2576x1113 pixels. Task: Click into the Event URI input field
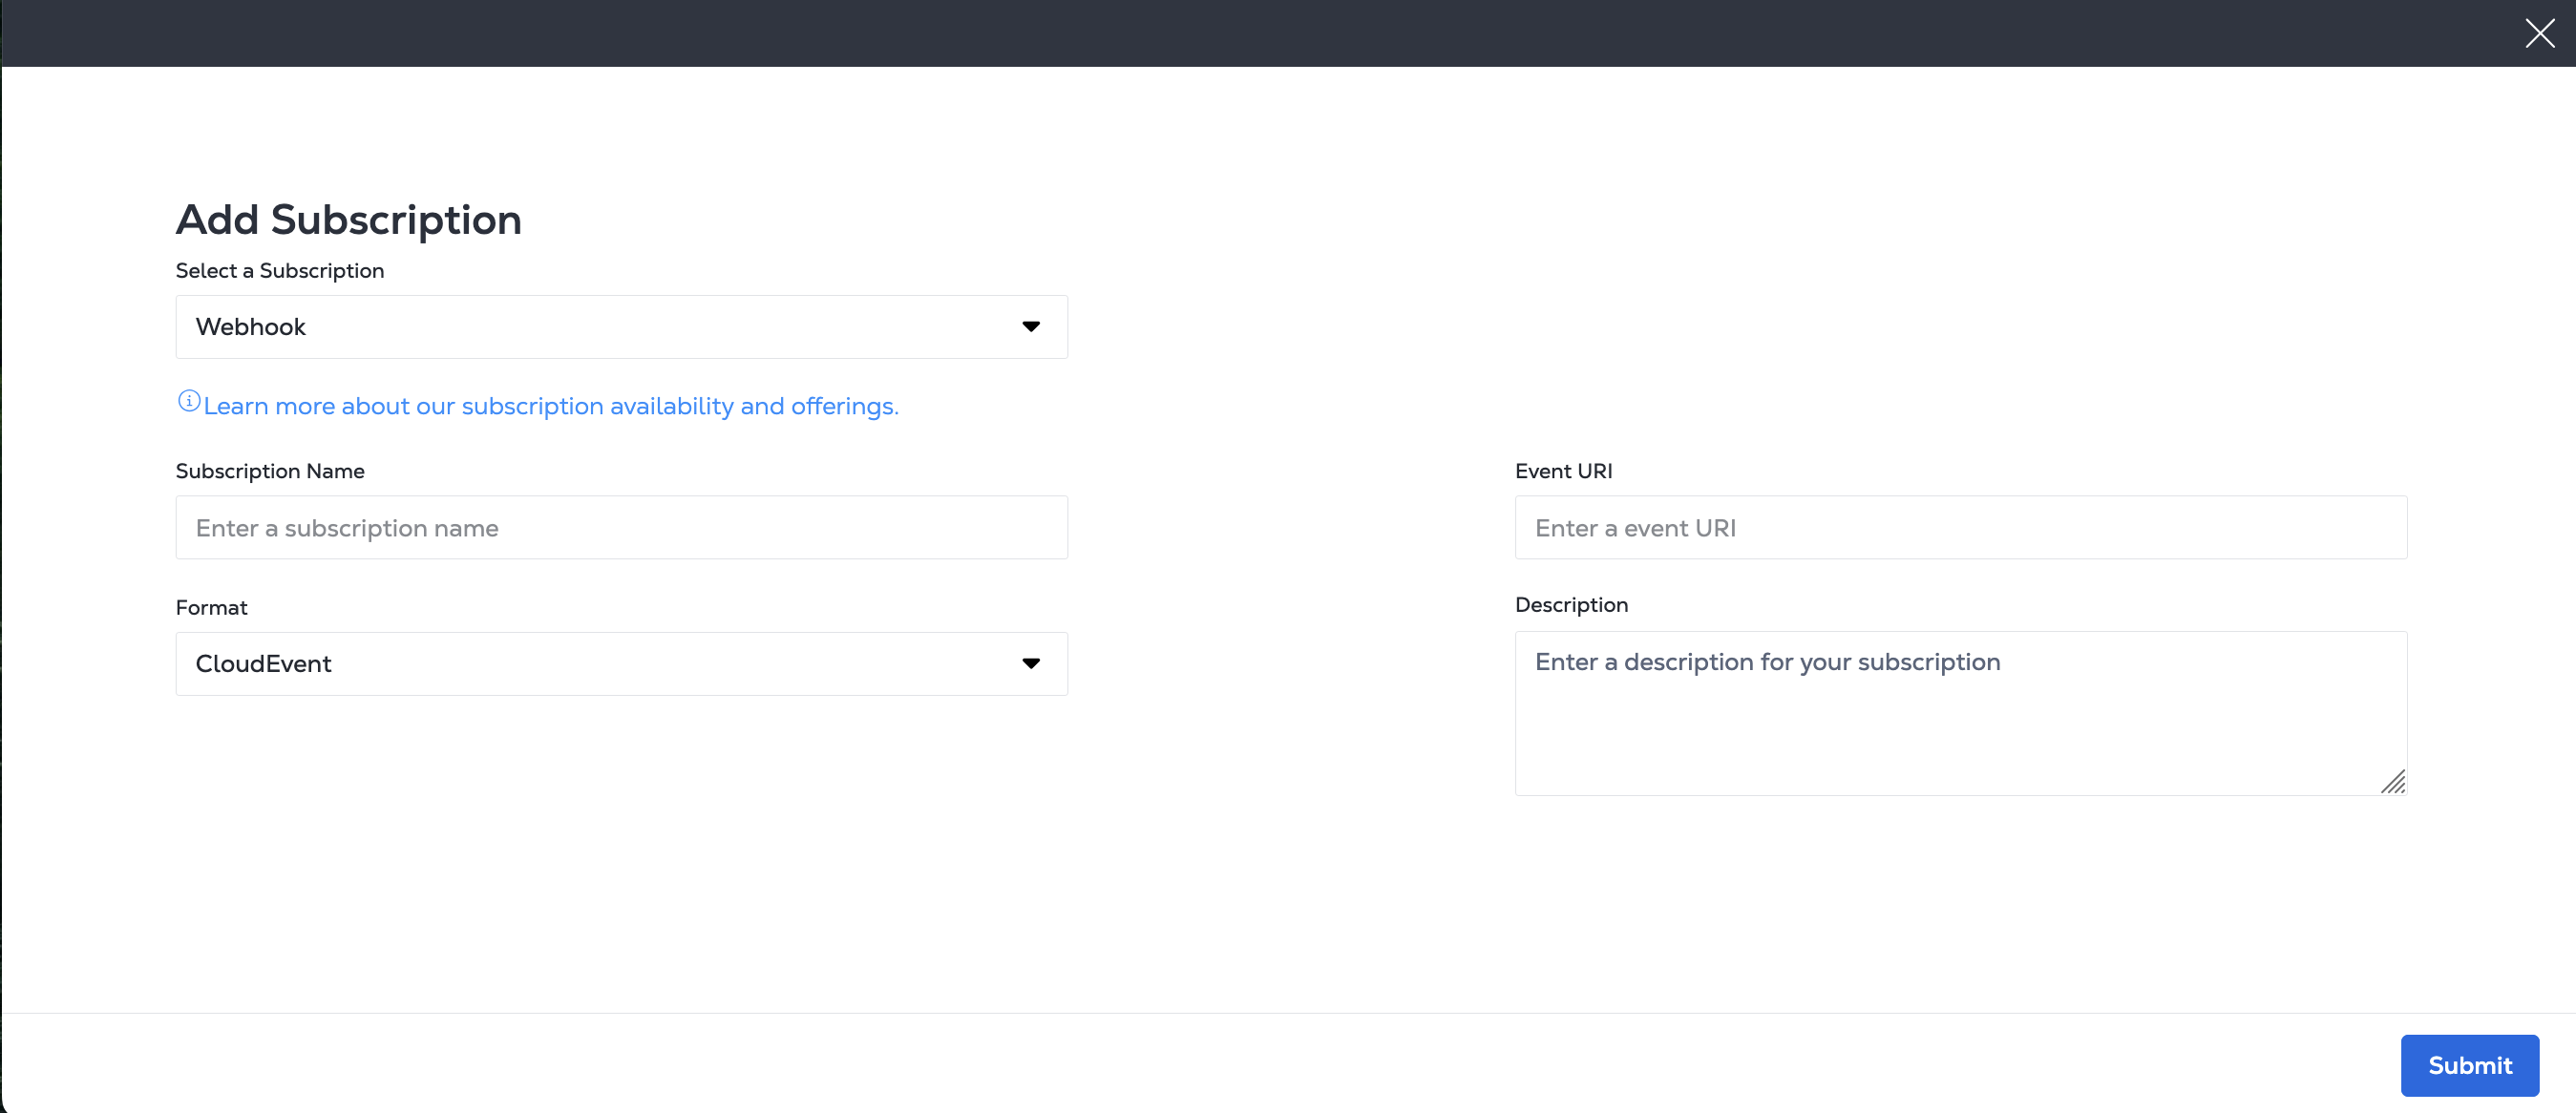point(1960,527)
